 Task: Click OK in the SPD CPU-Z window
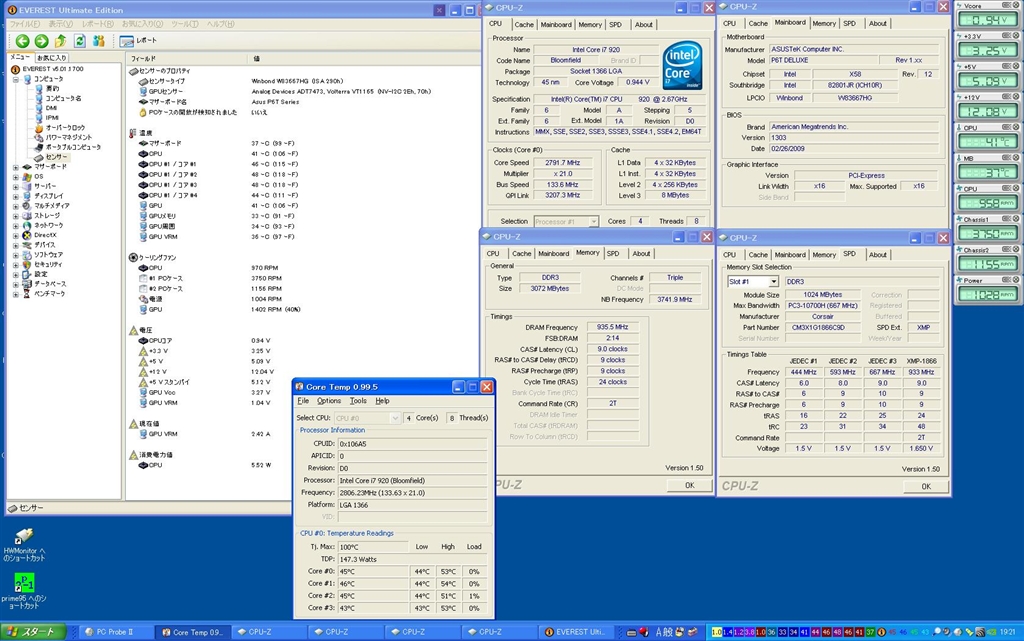926,486
